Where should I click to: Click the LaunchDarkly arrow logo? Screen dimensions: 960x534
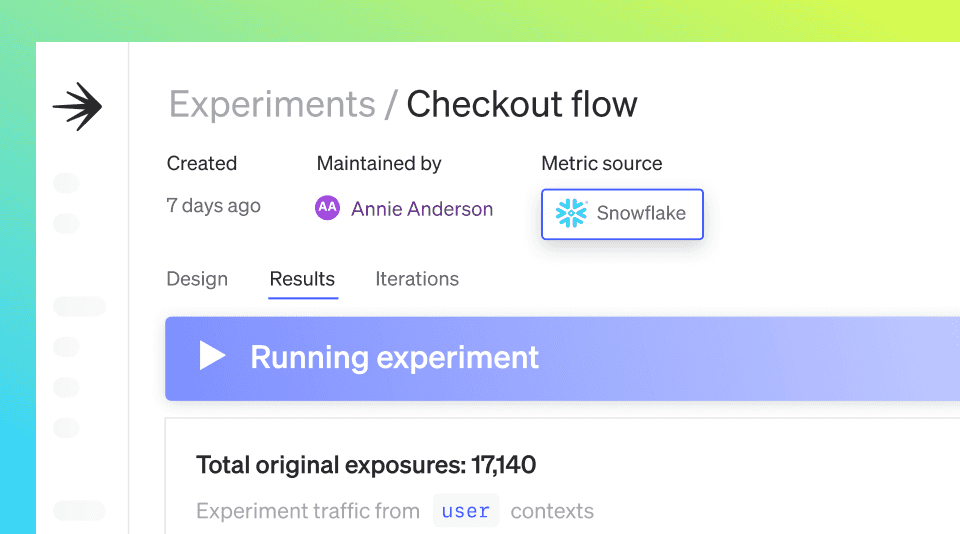(x=78, y=106)
